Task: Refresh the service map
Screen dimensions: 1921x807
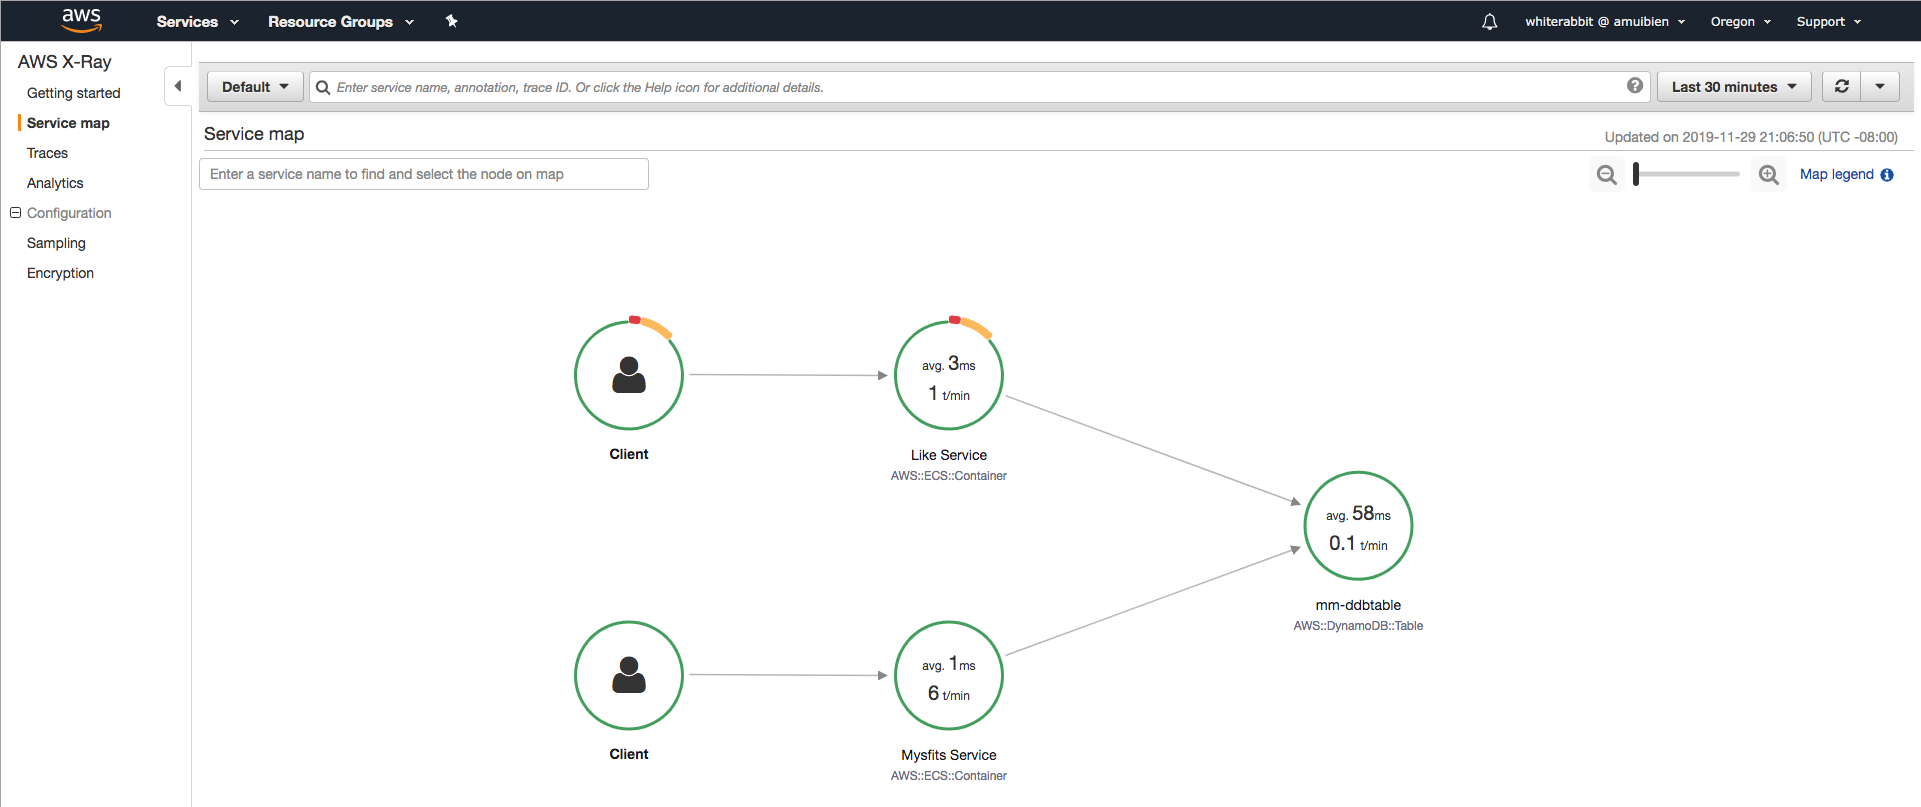Action: [1841, 87]
